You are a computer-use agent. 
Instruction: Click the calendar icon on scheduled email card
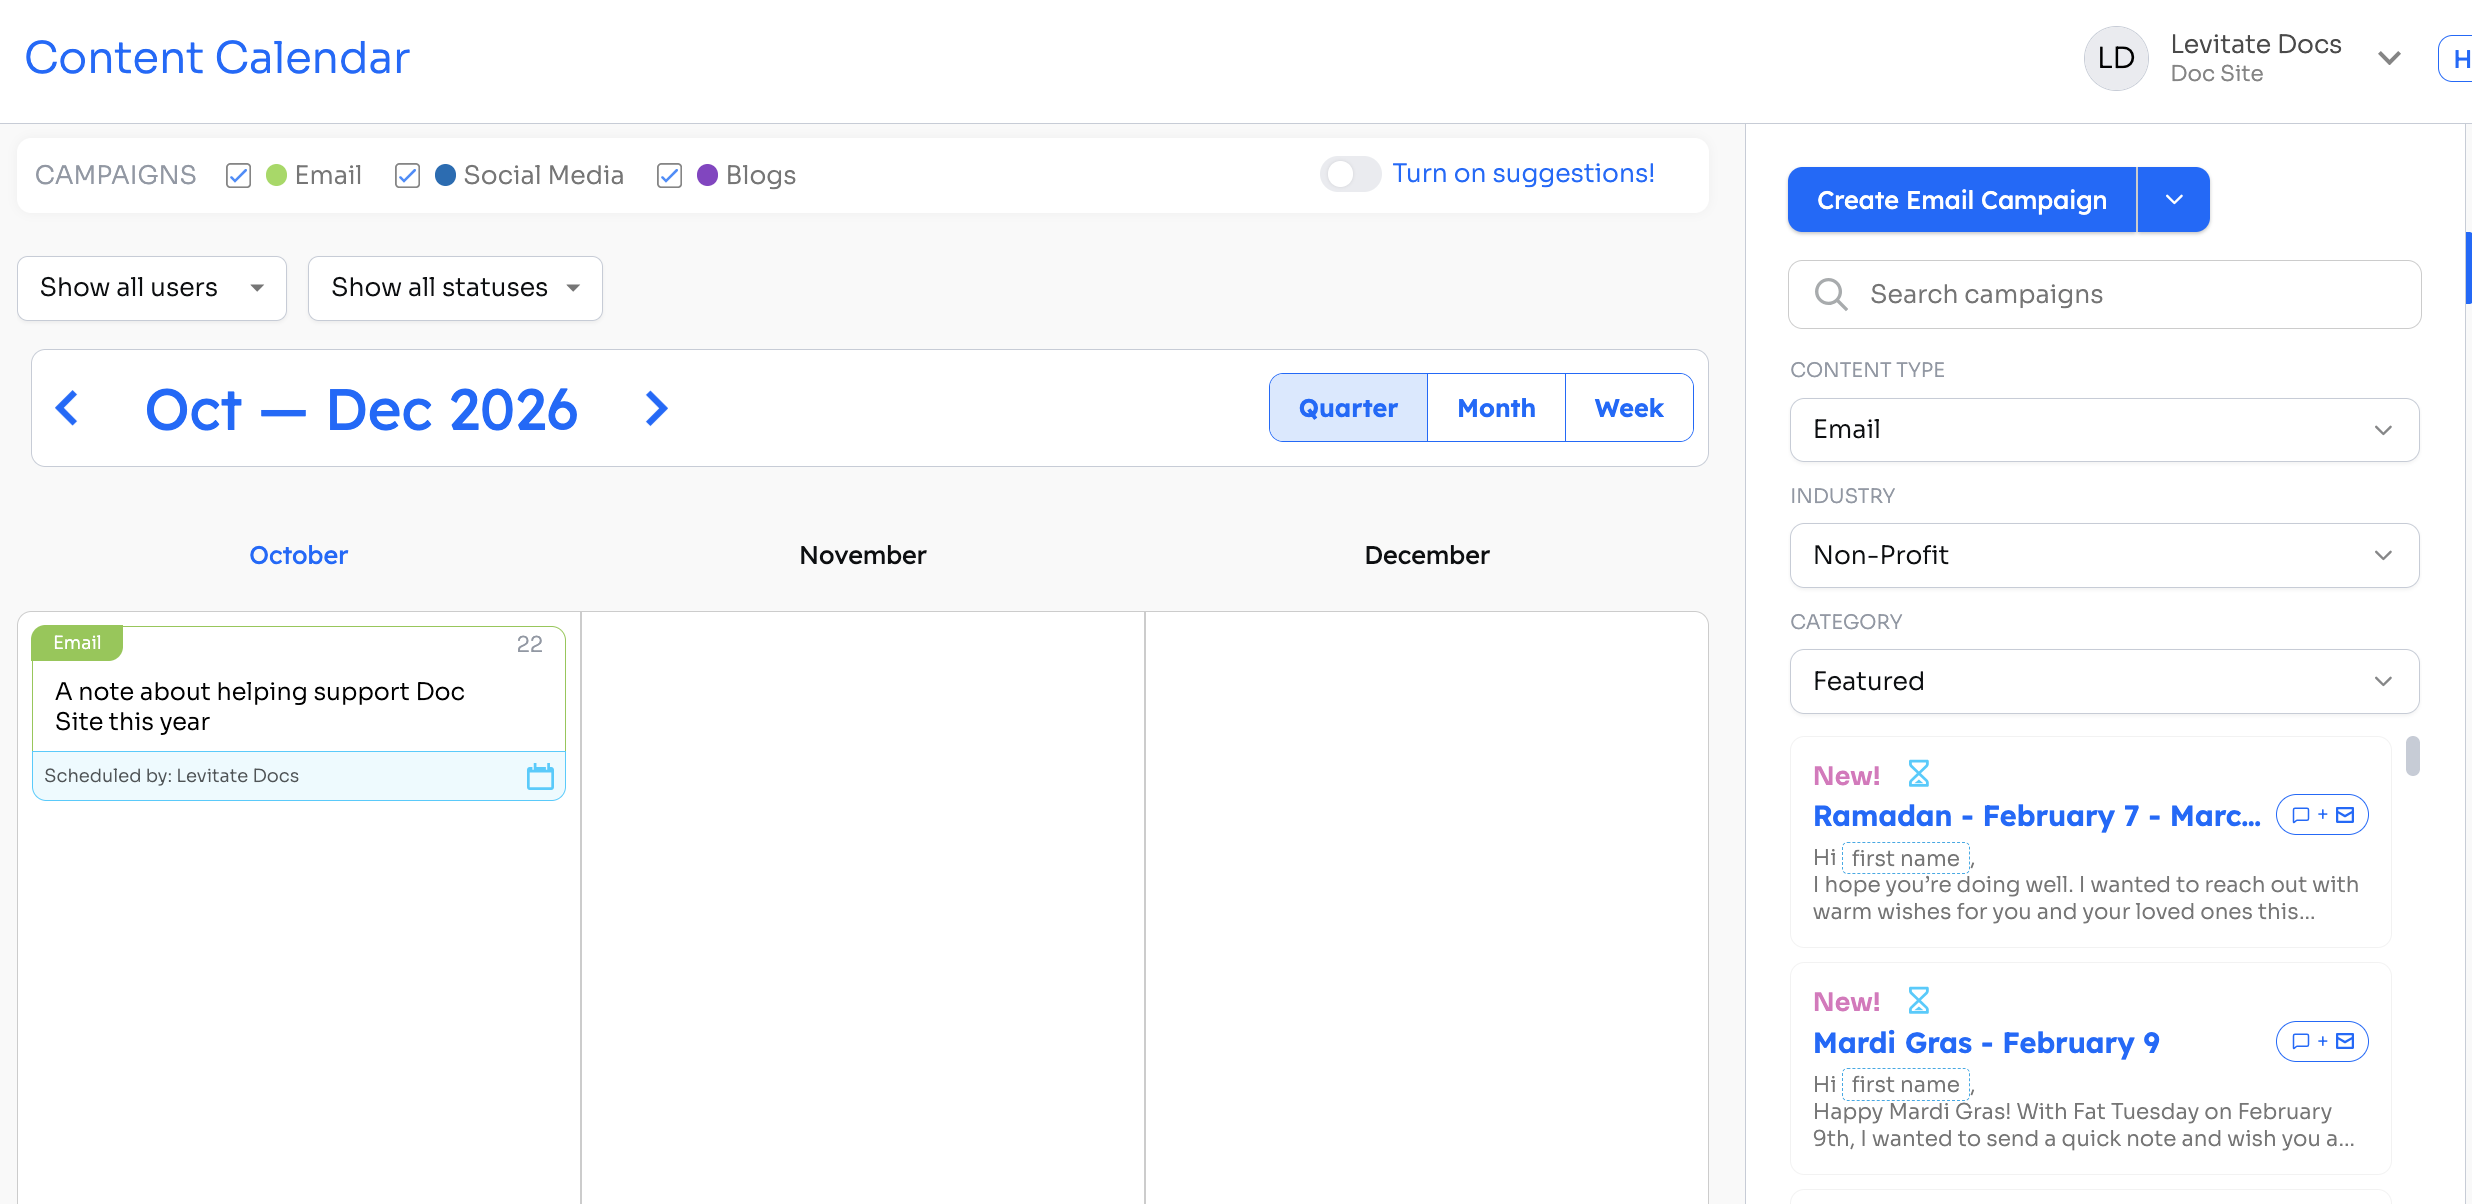pyautogui.click(x=540, y=776)
